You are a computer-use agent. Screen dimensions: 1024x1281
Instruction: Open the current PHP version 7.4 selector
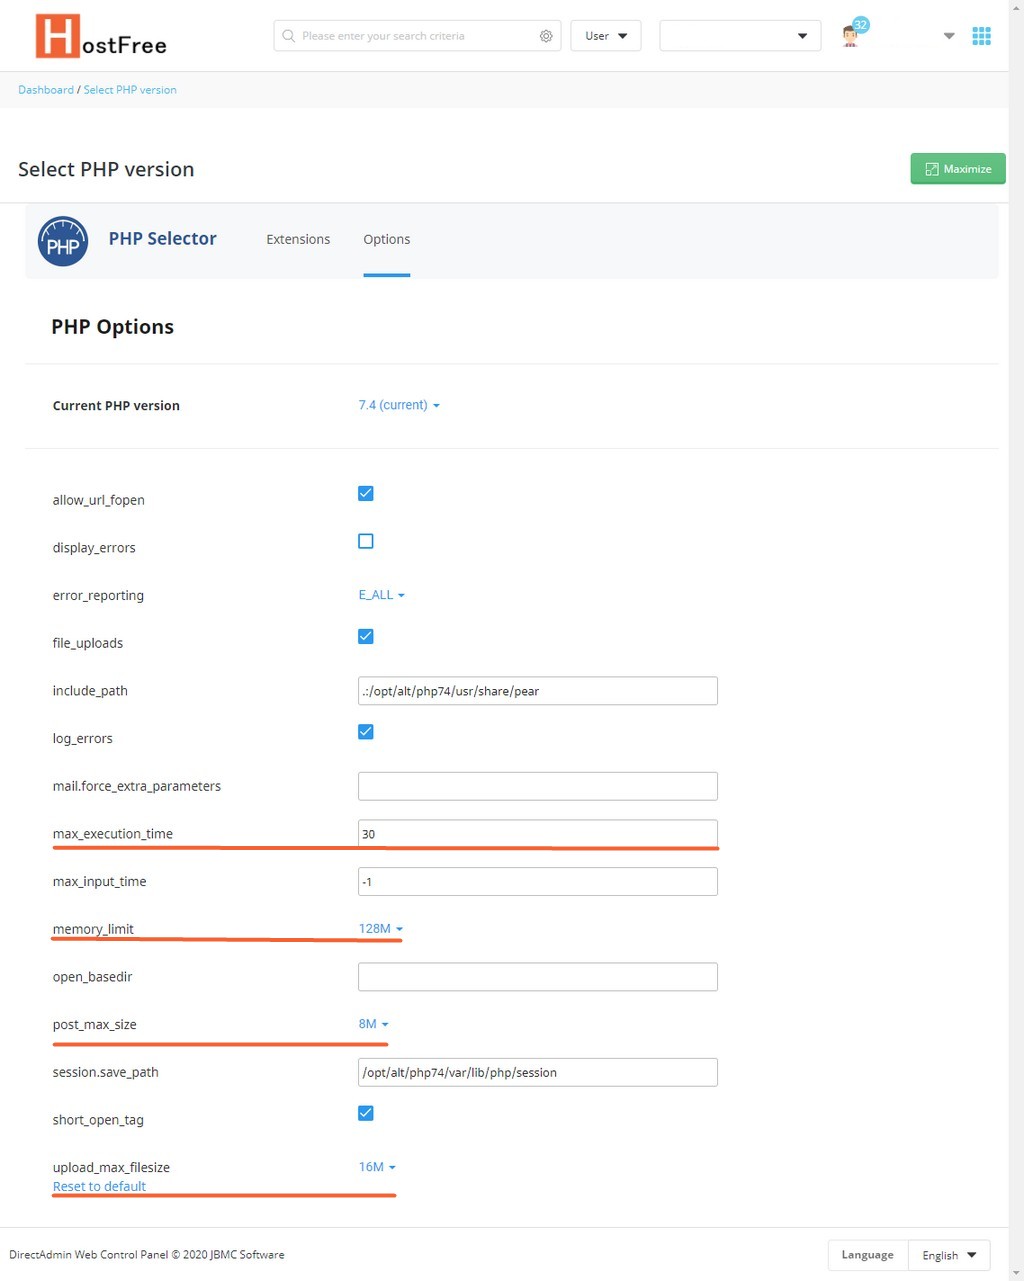pos(398,405)
